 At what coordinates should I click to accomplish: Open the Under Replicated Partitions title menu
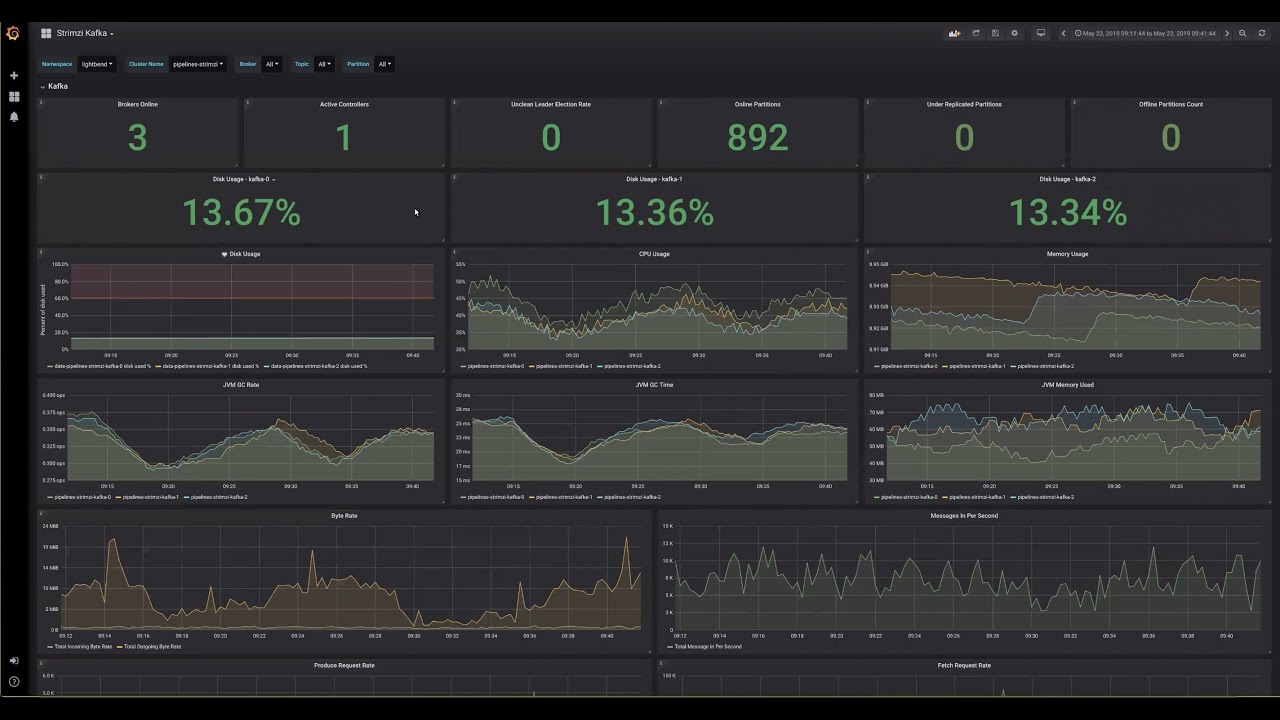[964, 104]
